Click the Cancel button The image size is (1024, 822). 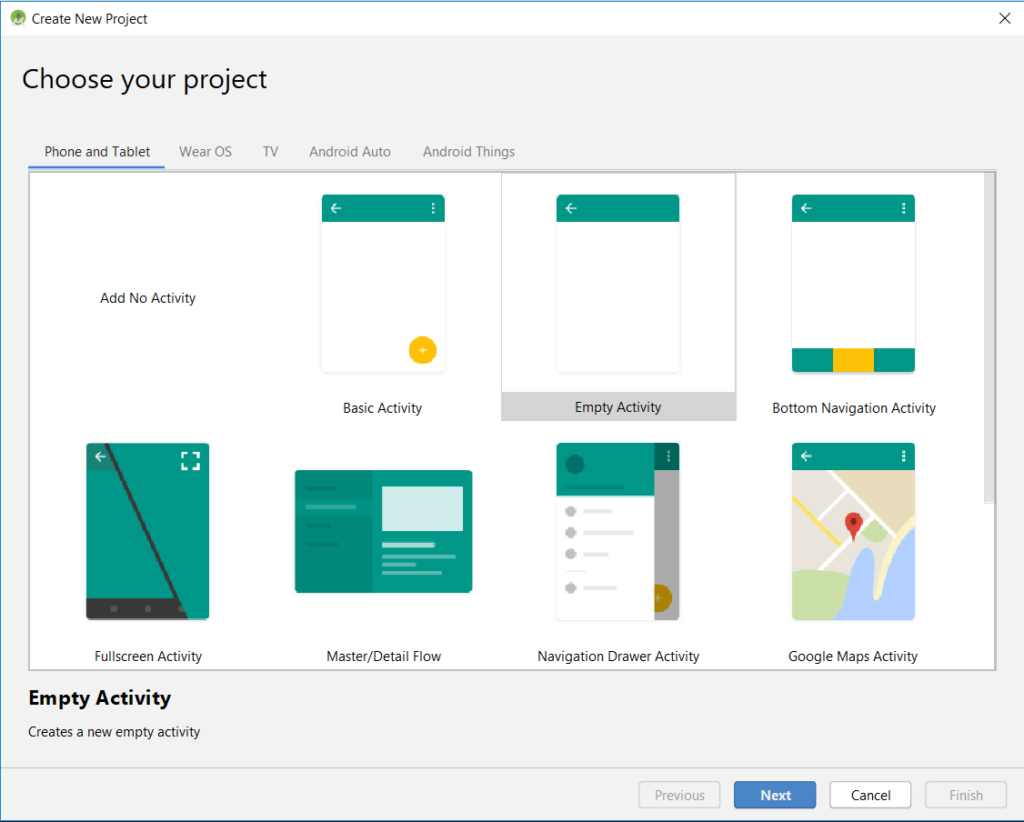tap(870, 795)
